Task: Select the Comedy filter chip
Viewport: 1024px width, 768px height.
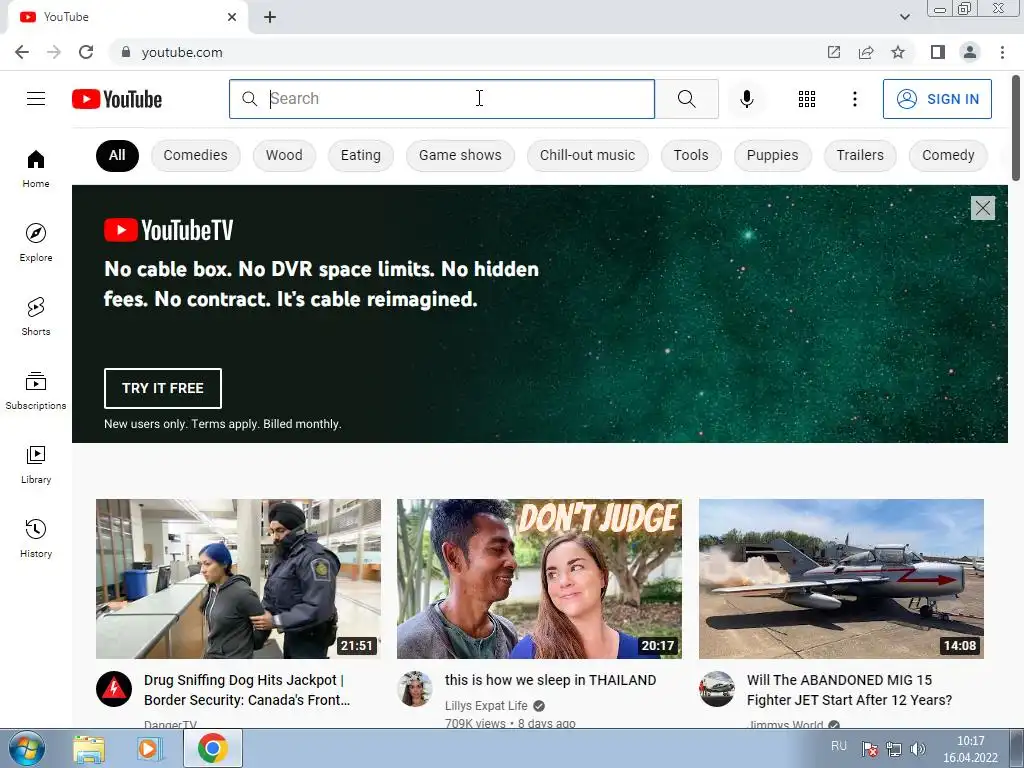Action: [948, 155]
